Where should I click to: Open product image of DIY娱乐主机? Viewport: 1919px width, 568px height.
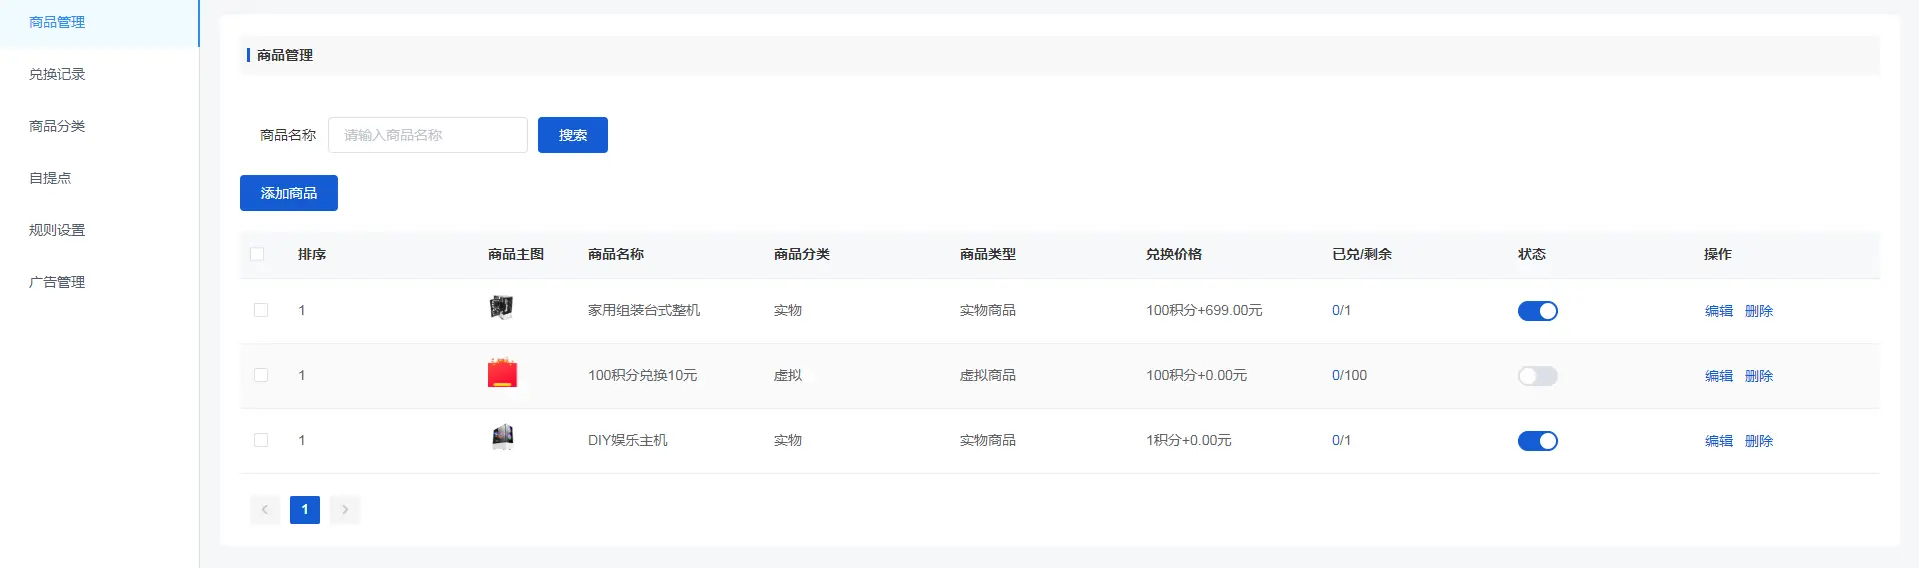point(503,437)
